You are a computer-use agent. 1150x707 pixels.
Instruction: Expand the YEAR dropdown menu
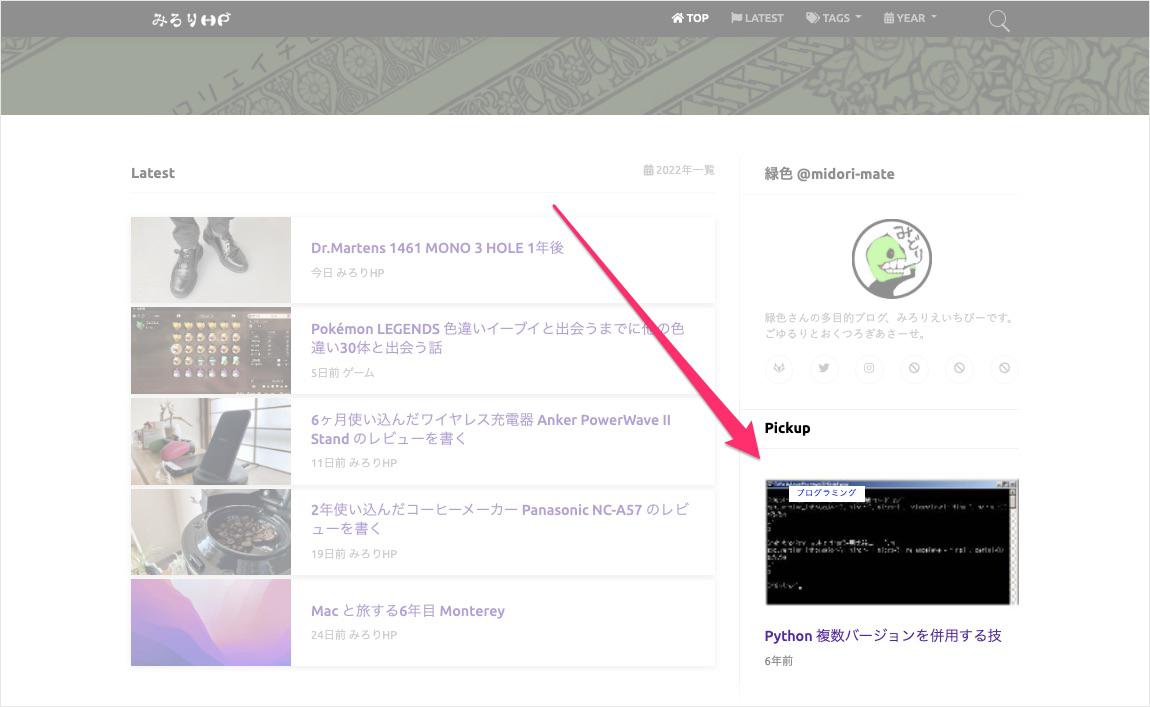[910, 18]
